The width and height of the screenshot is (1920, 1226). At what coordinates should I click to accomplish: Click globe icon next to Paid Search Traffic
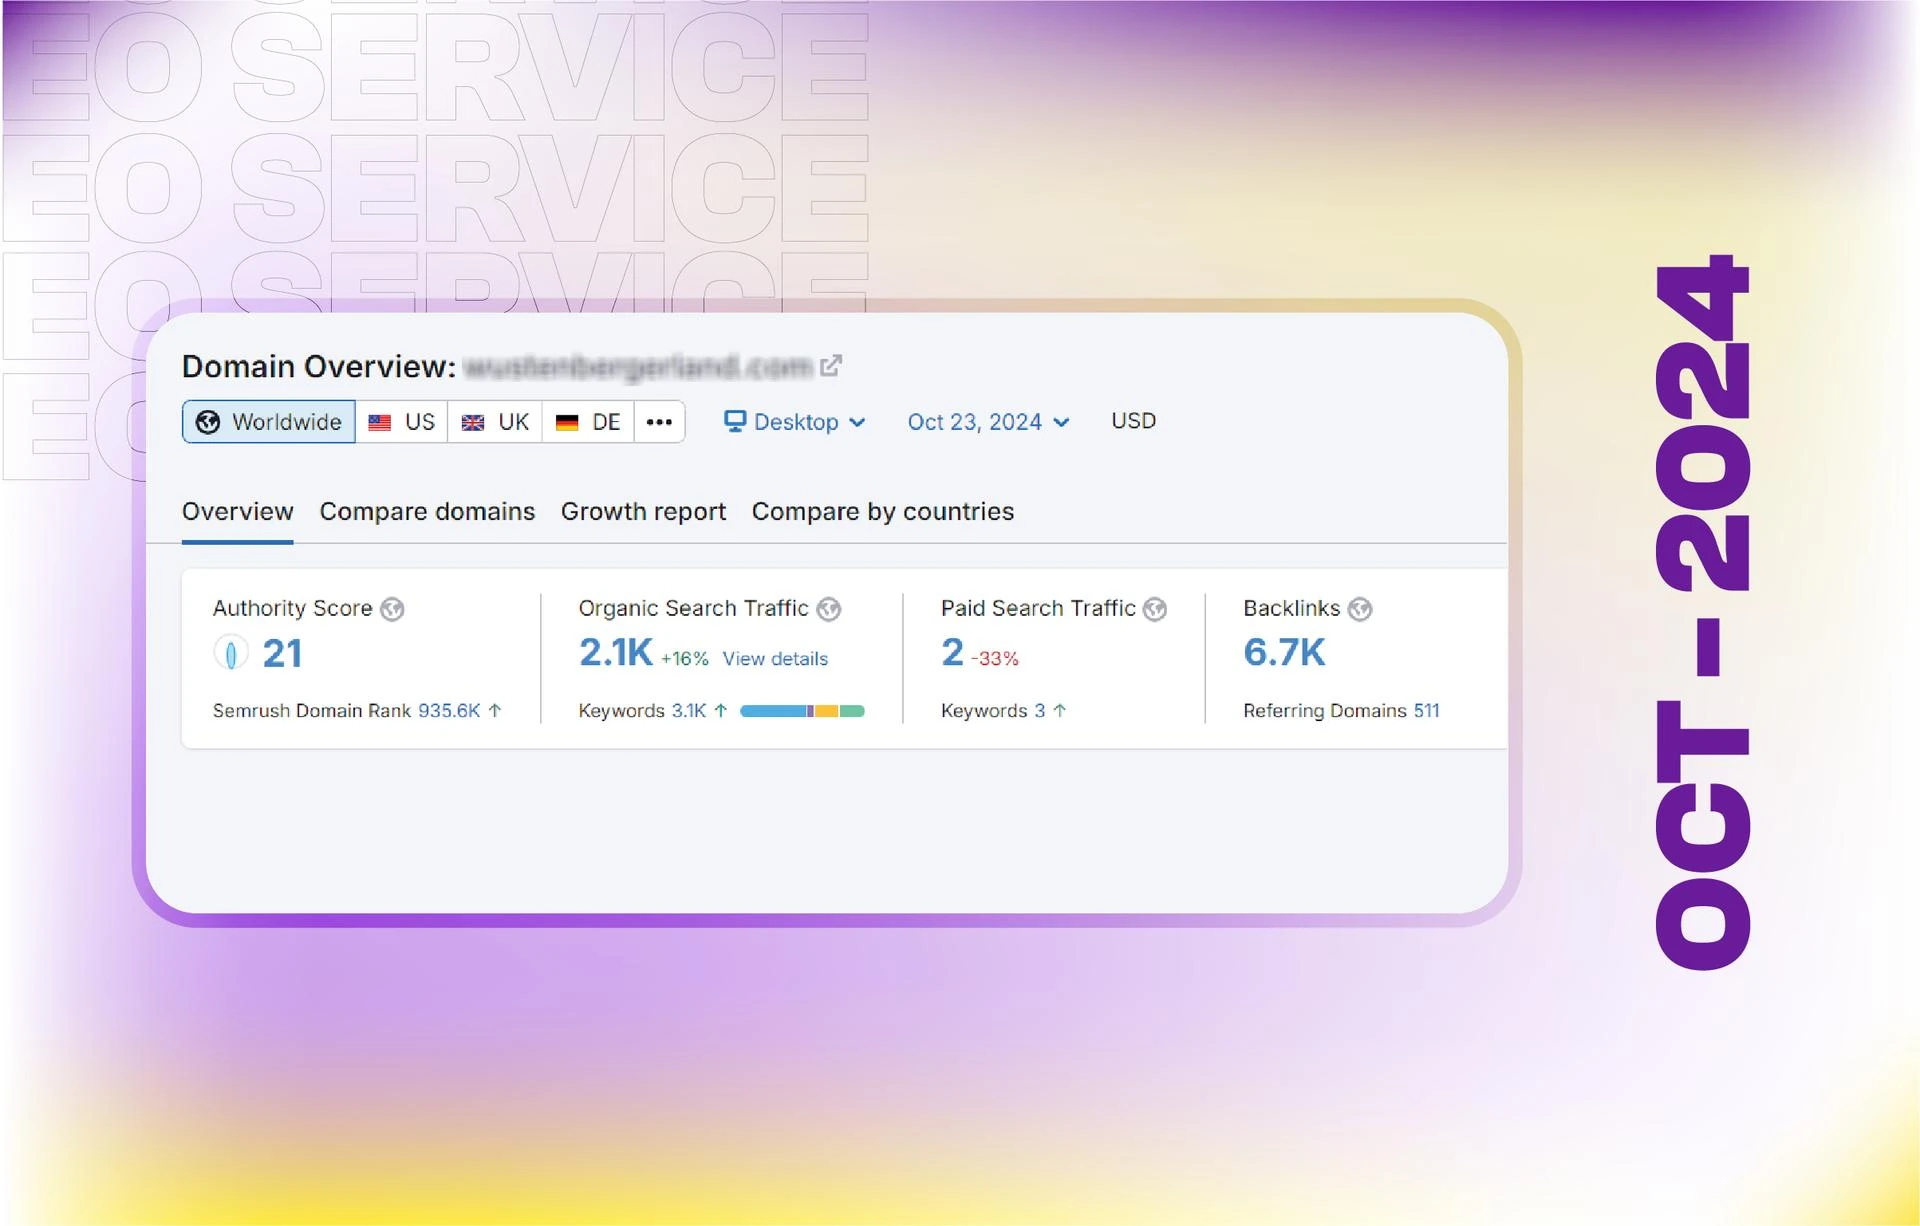tap(1155, 609)
